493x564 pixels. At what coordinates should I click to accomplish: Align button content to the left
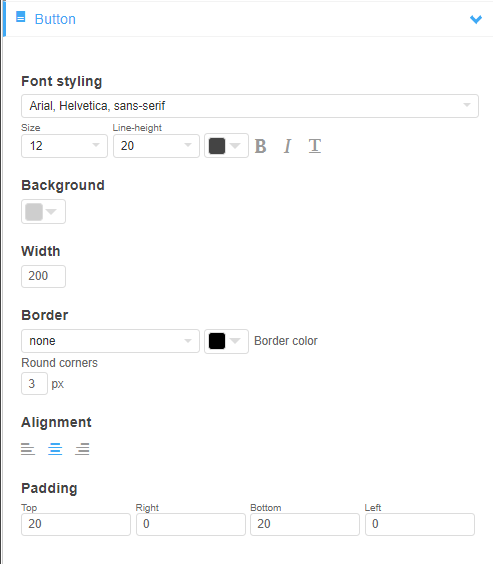[28, 449]
